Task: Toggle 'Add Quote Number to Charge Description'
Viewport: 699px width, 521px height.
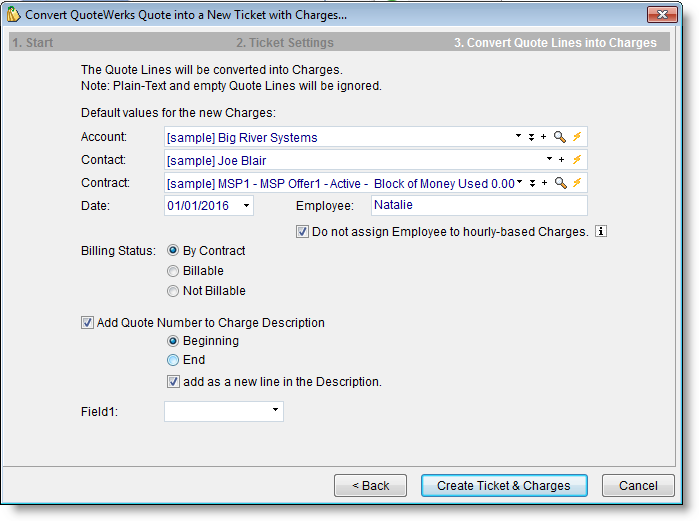Action: [x=87, y=323]
